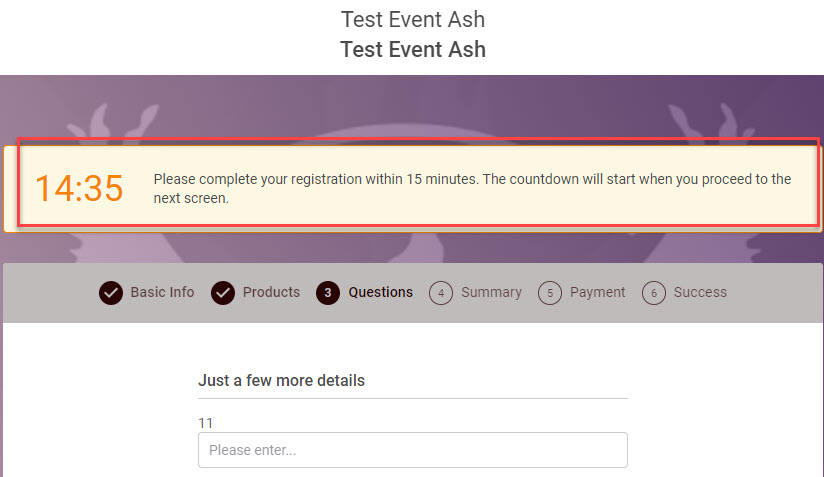Click the Products checkmark icon

[x=222, y=293]
